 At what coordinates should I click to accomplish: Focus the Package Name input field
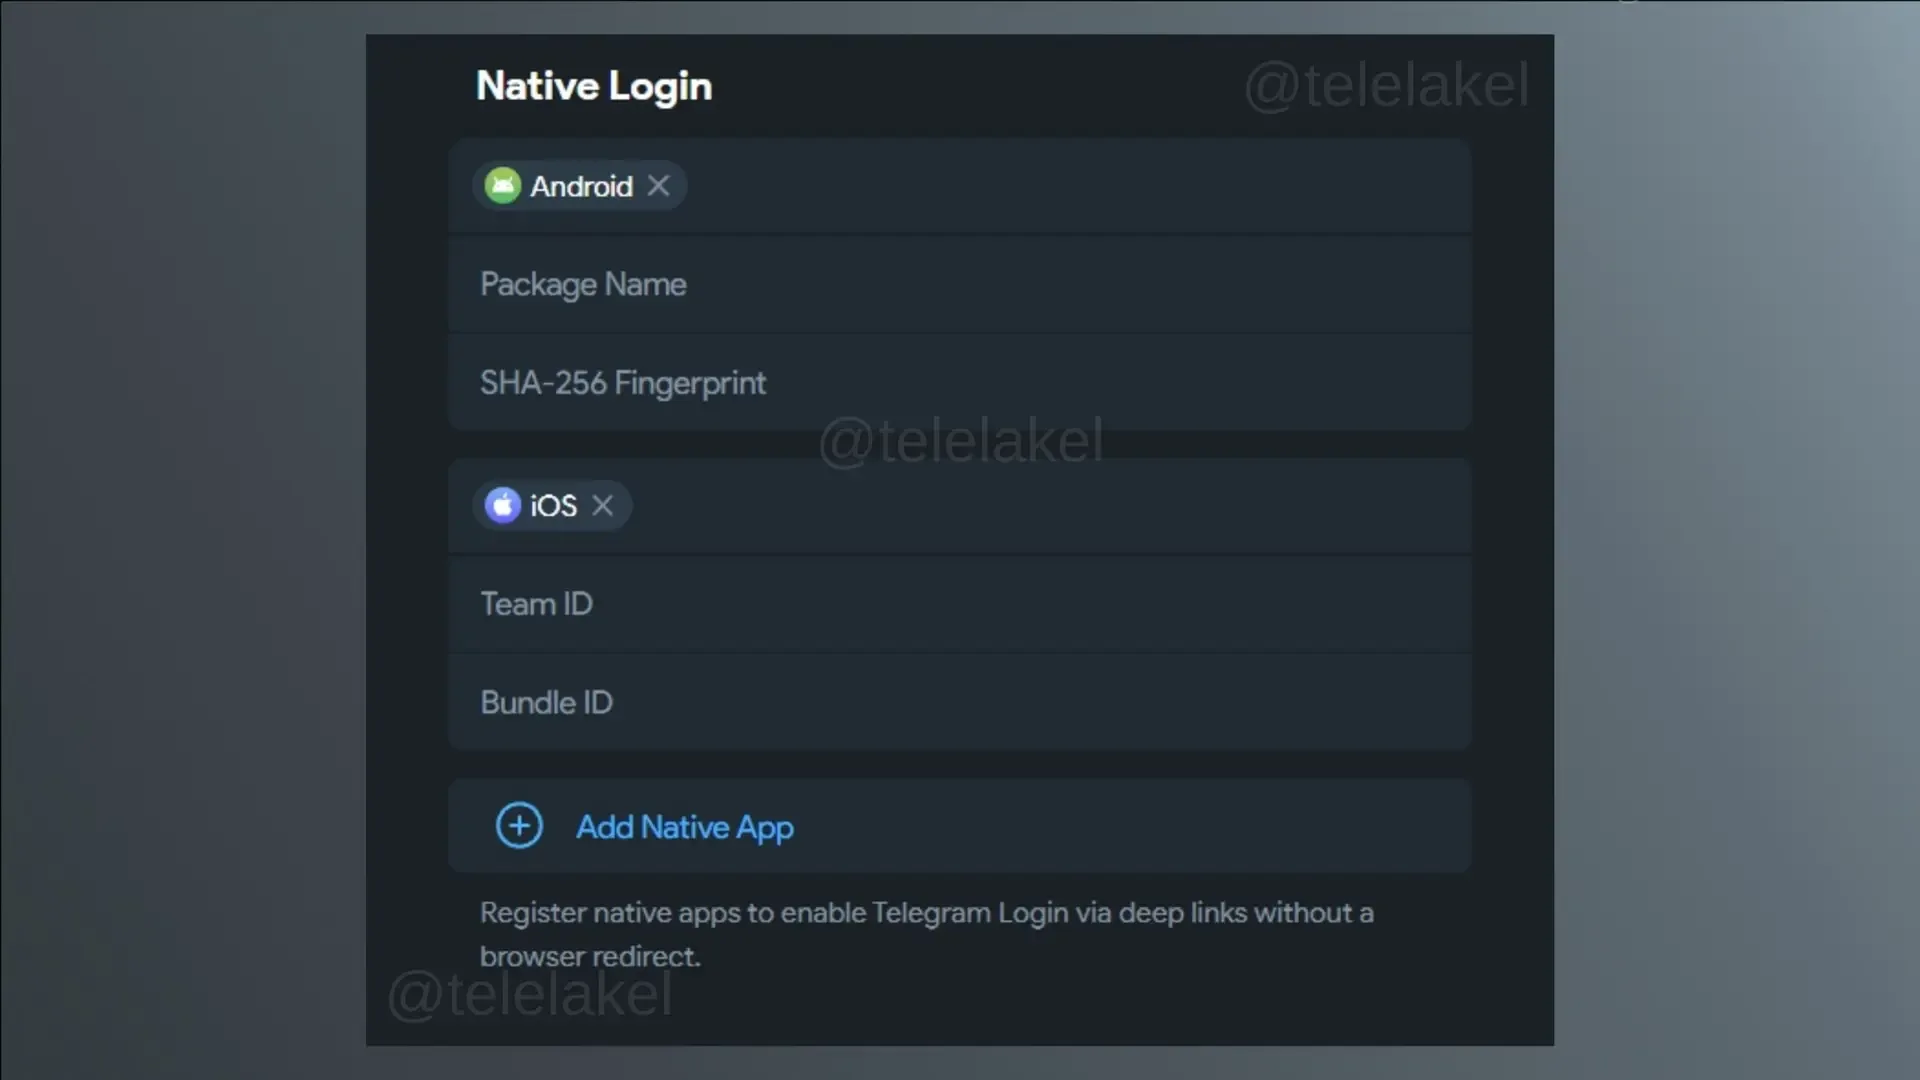pos(960,285)
